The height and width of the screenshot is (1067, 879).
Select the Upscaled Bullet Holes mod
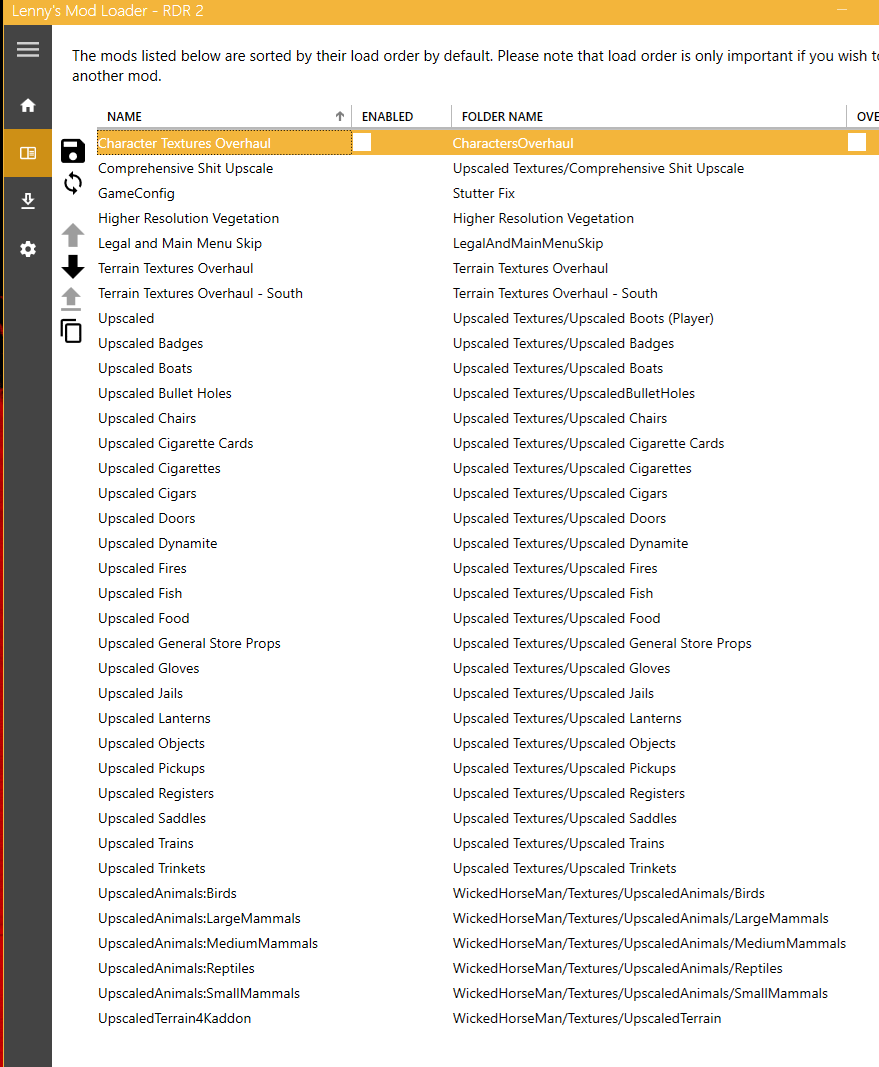164,393
